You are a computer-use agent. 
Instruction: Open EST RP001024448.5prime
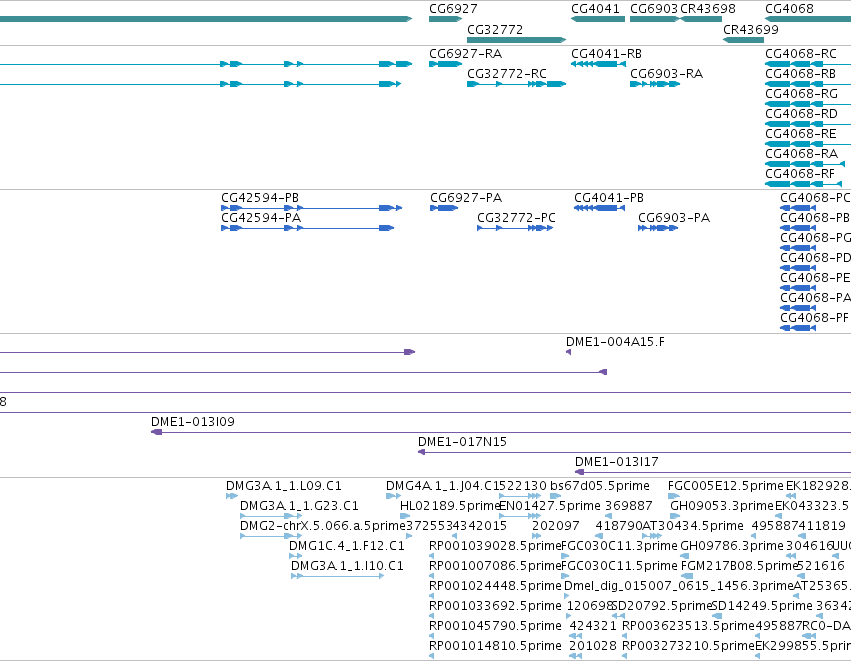[x=495, y=586]
